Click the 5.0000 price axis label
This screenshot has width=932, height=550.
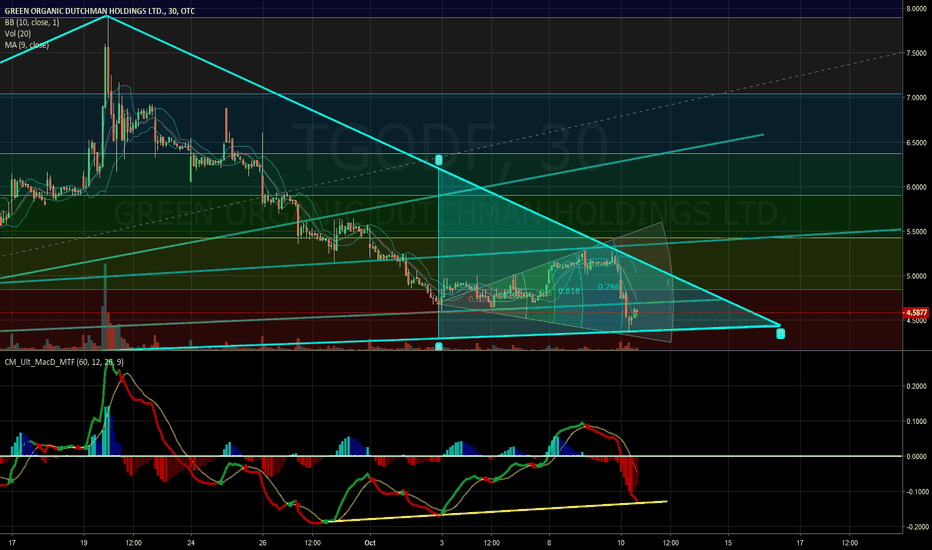tap(917, 276)
